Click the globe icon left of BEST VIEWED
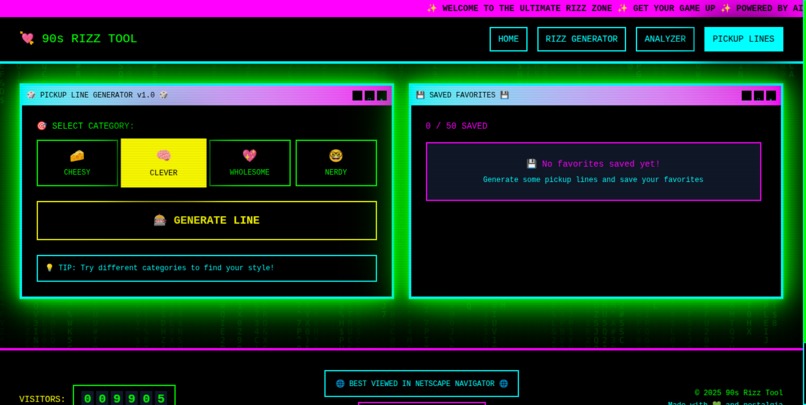Screen dimensions: 806x405 click(340, 383)
